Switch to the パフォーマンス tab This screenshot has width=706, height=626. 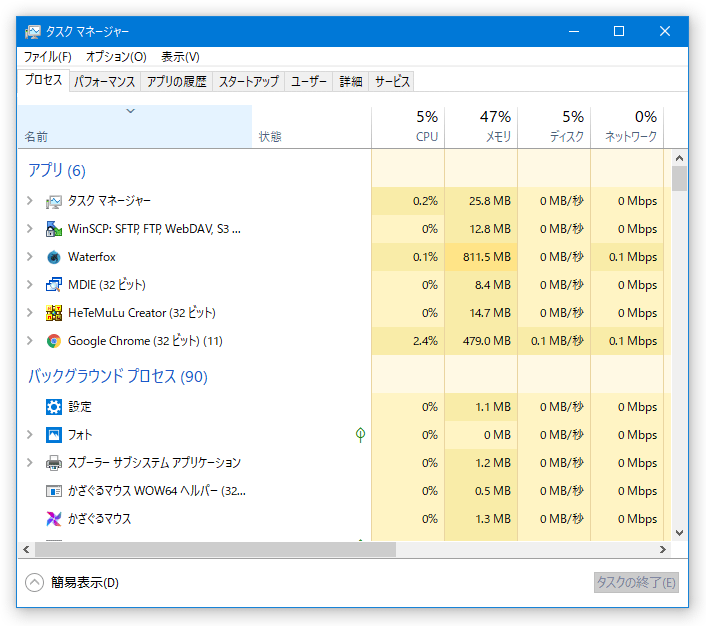click(104, 82)
